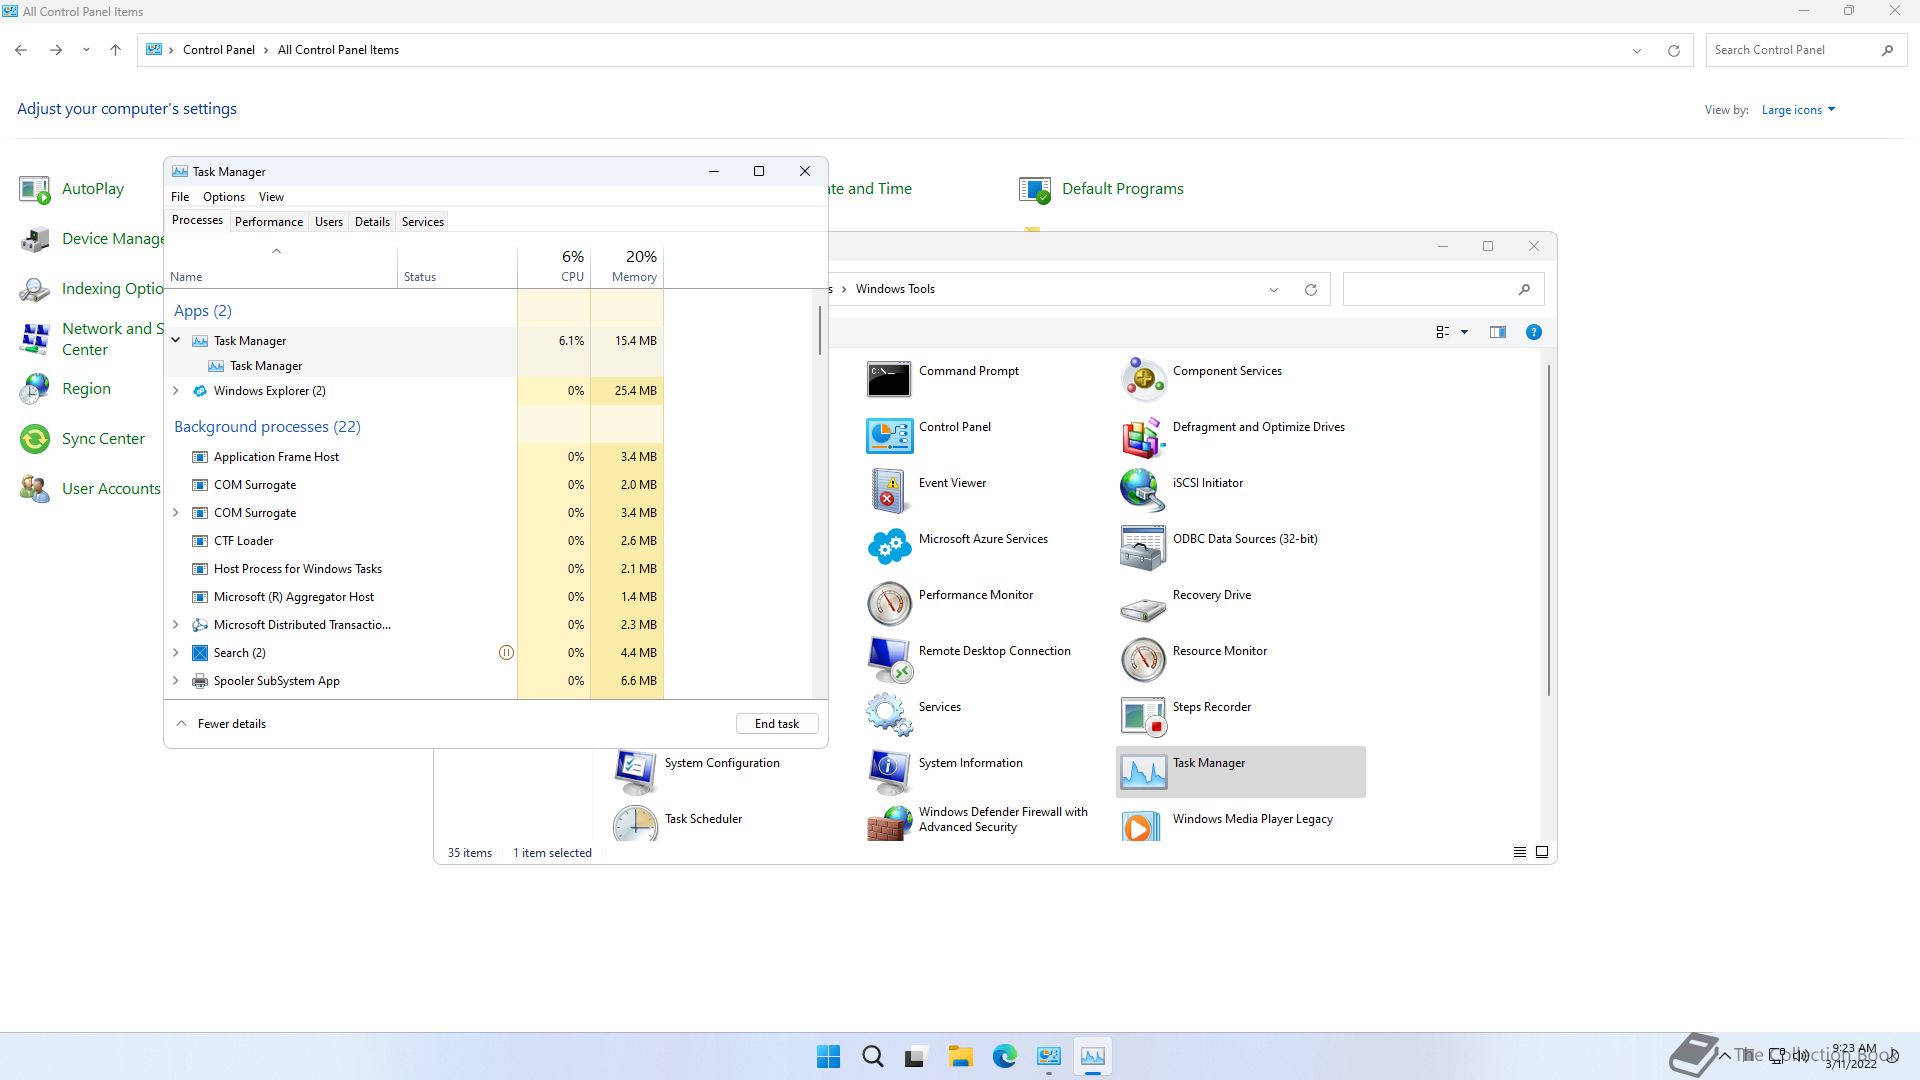
Task: Click Control Panel breadcrumb link
Action: coord(219,50)
